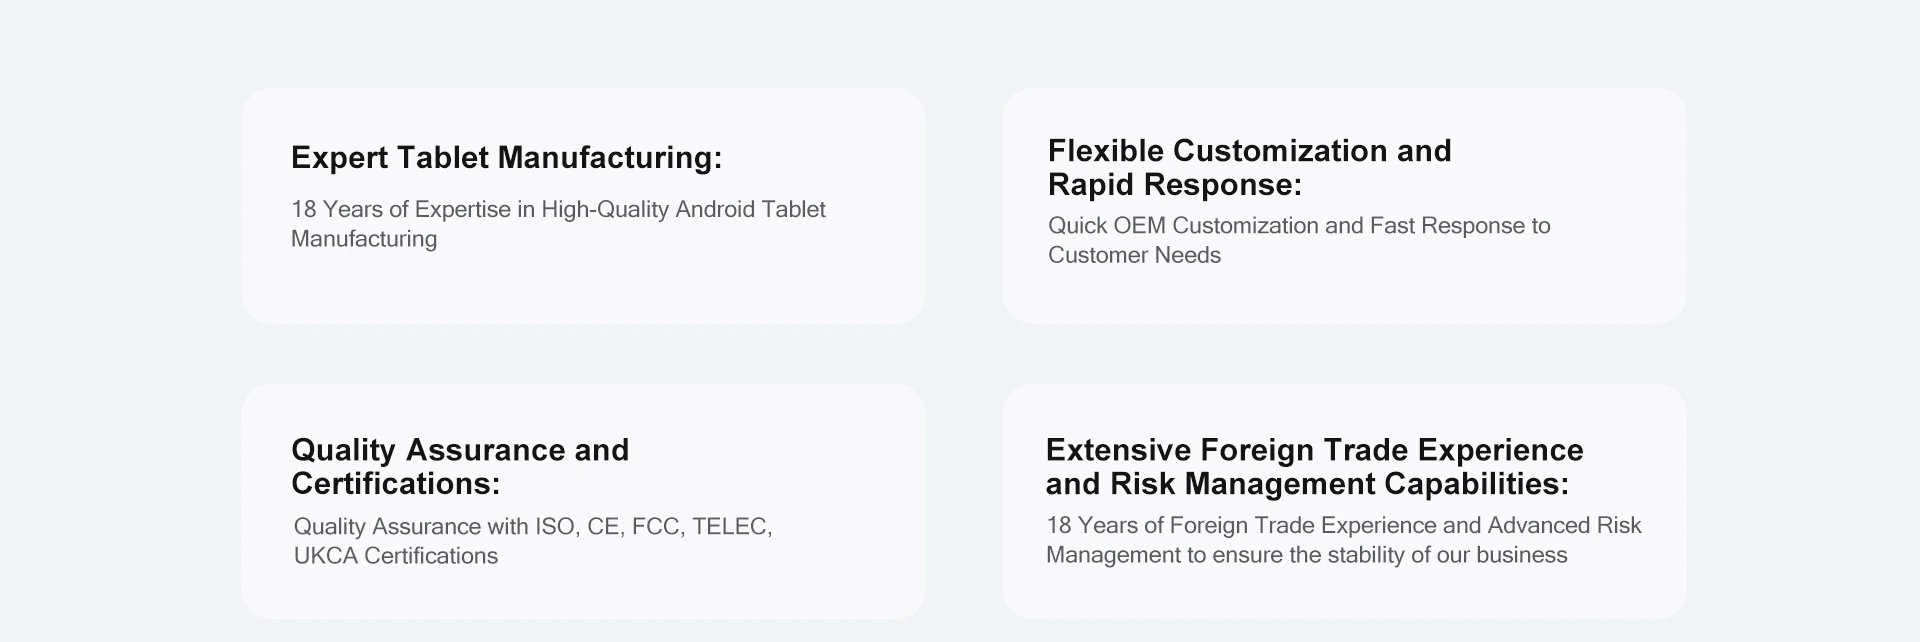Image resolution: width=1920 pixels, height=642 pixels.
Task: Click the 'Expert Tablet Manufacturing:' heading
Action: [x=506, y=158]
